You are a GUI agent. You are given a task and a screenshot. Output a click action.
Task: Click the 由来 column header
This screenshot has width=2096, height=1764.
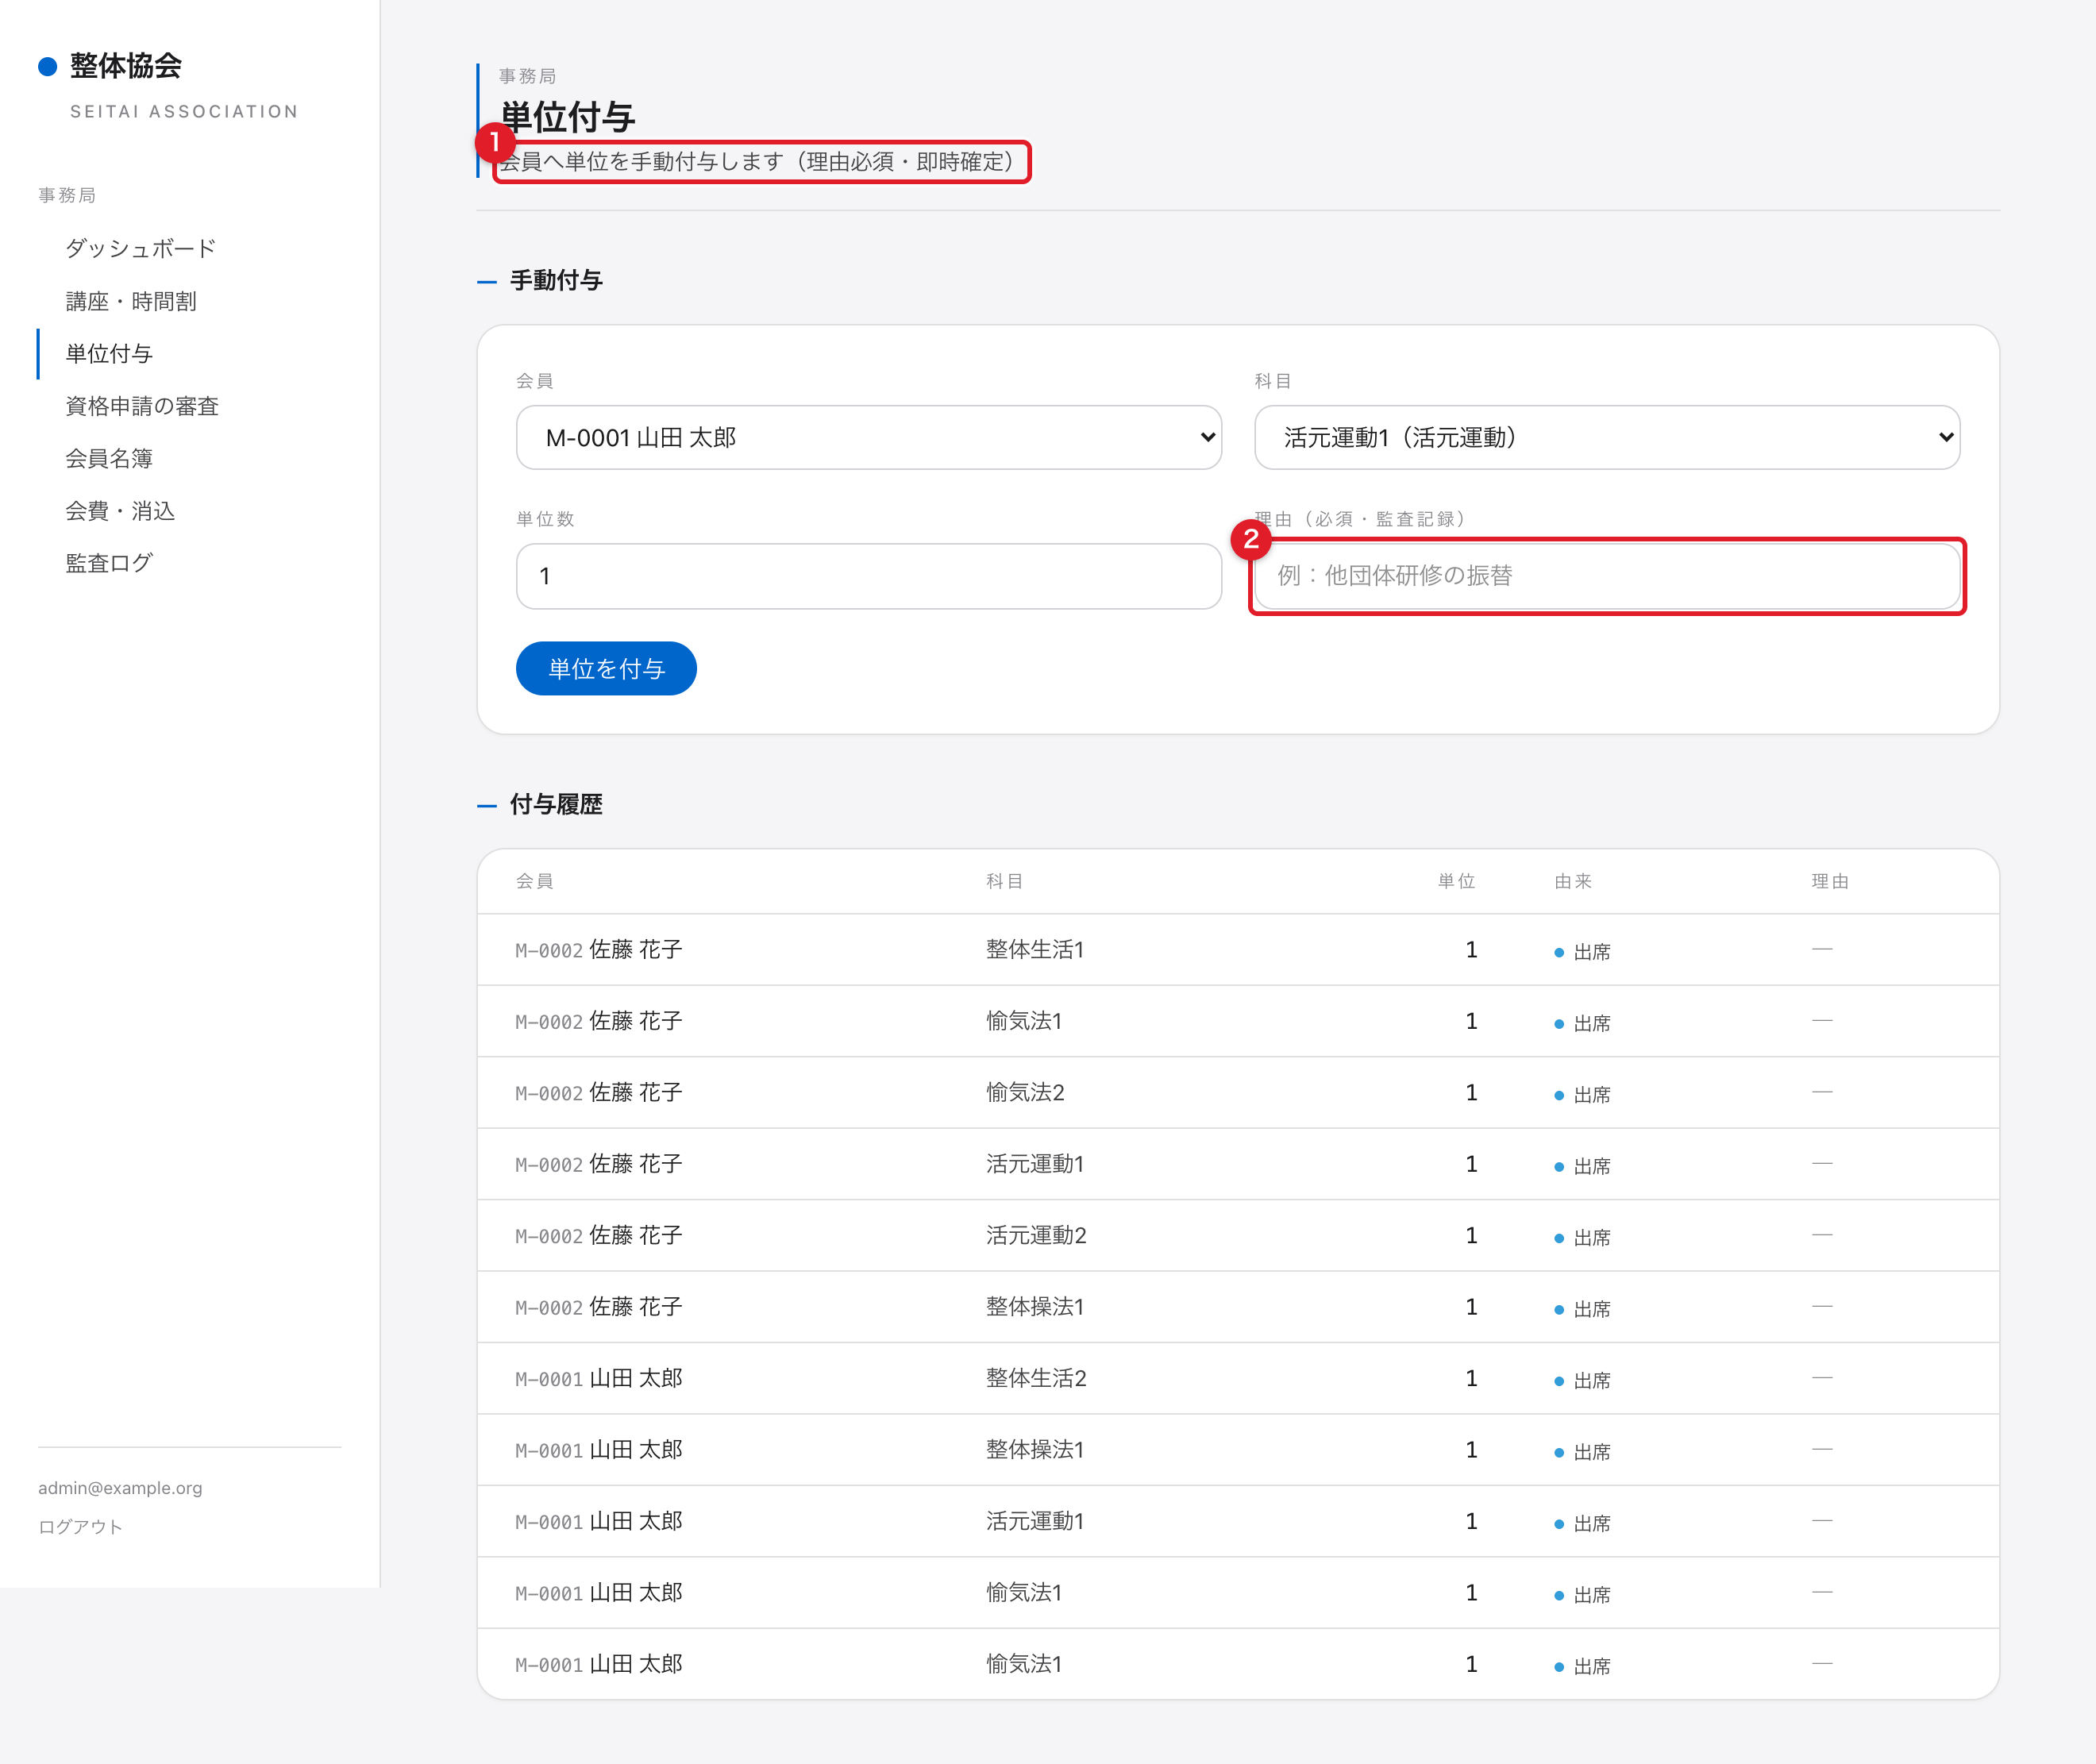tap(1573, 881)
